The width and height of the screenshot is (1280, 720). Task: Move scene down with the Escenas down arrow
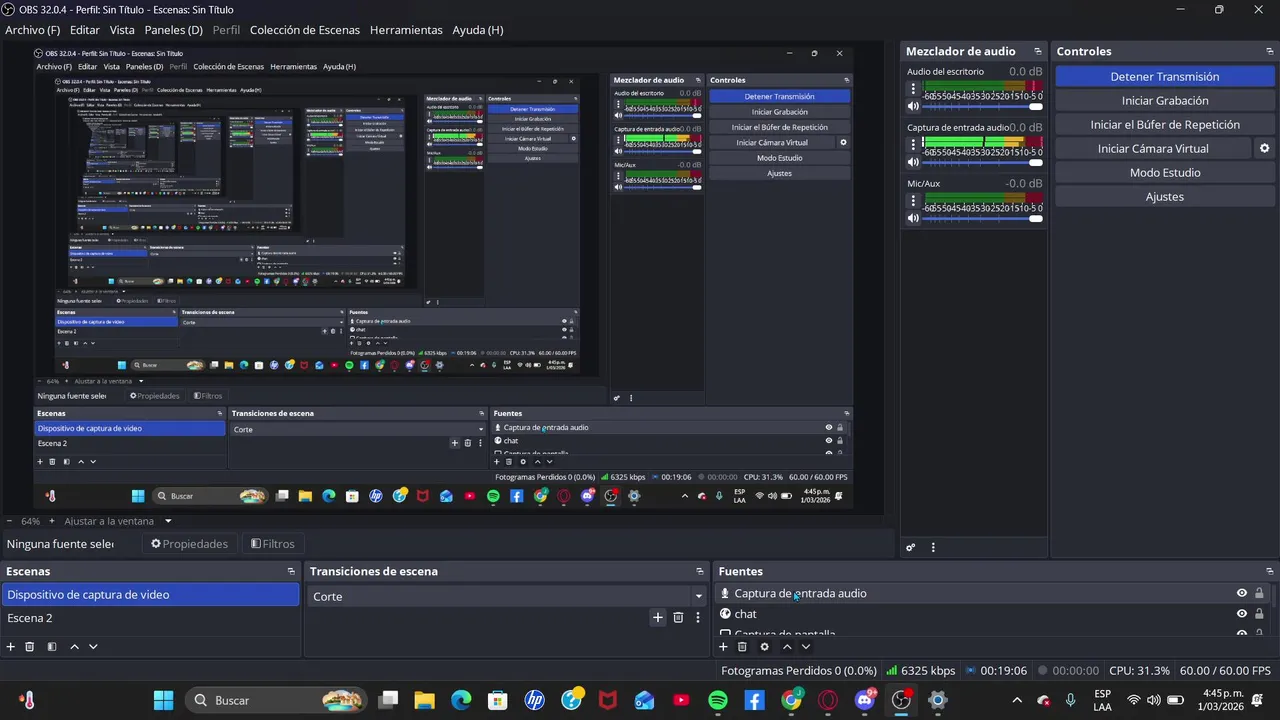tap(93, 647)
